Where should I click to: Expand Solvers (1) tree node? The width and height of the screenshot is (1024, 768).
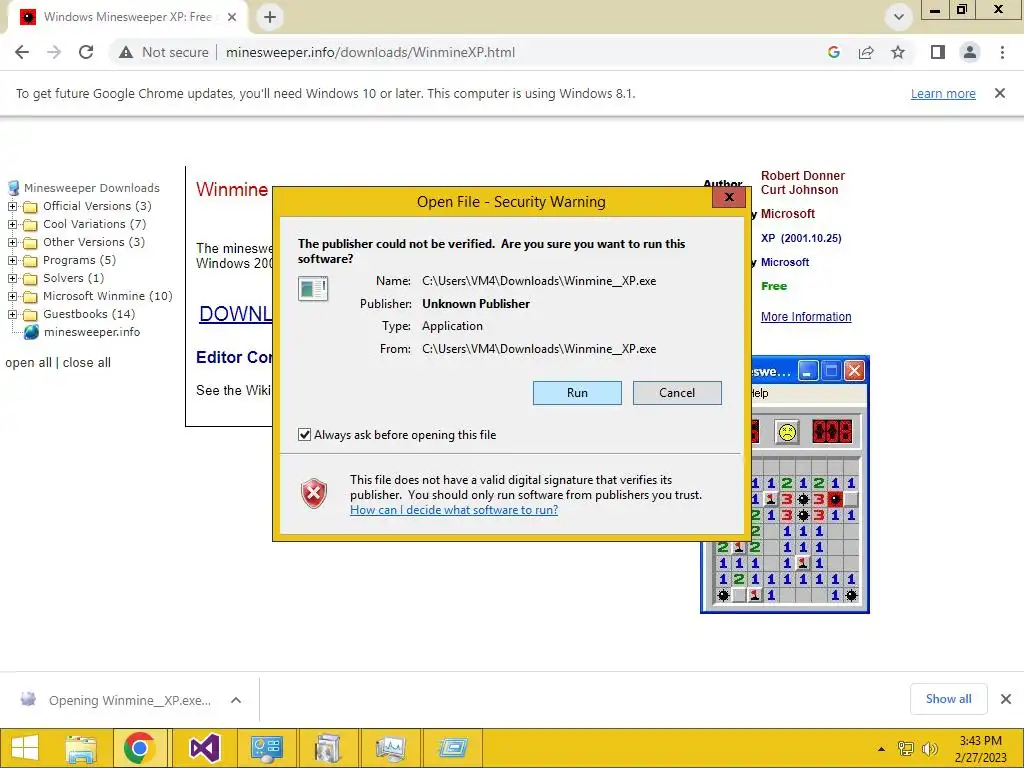pos(12,278)
